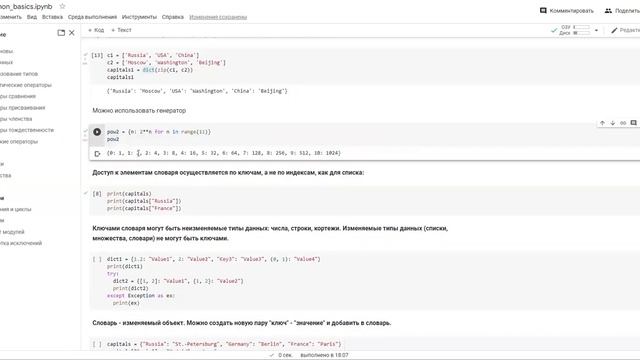Add a text cell with + Текст
Viewport: 640px width, 360px height.
point(121,30)
